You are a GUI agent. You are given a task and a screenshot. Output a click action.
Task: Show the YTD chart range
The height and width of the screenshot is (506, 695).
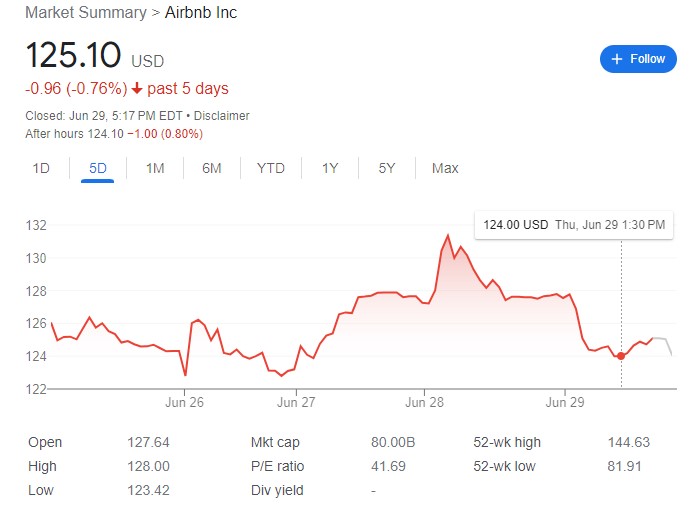click(271, 168)
